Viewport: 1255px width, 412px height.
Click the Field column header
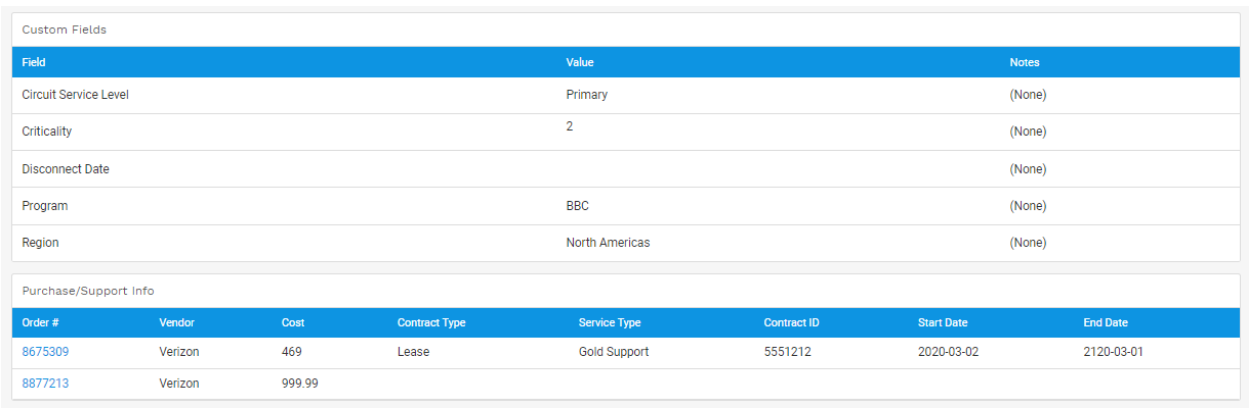(x=34, y=62)
